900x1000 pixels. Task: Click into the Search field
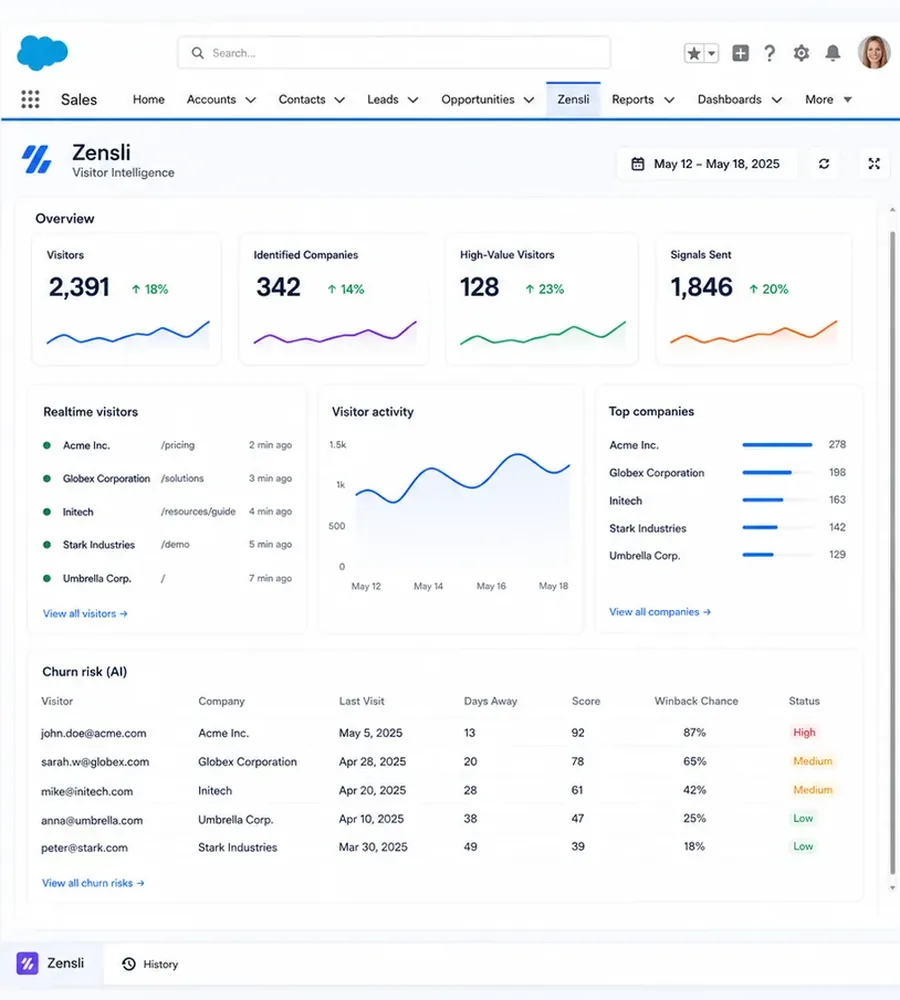click(394, 53)
